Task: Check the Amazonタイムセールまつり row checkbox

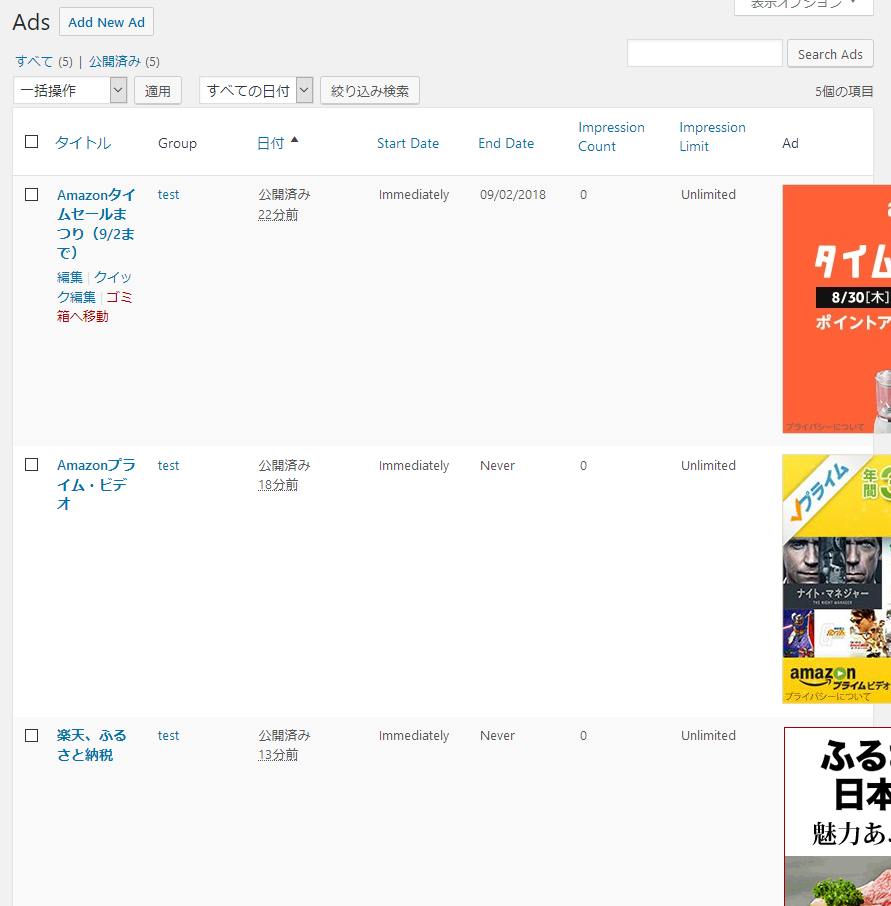Action: click(32, 195)
